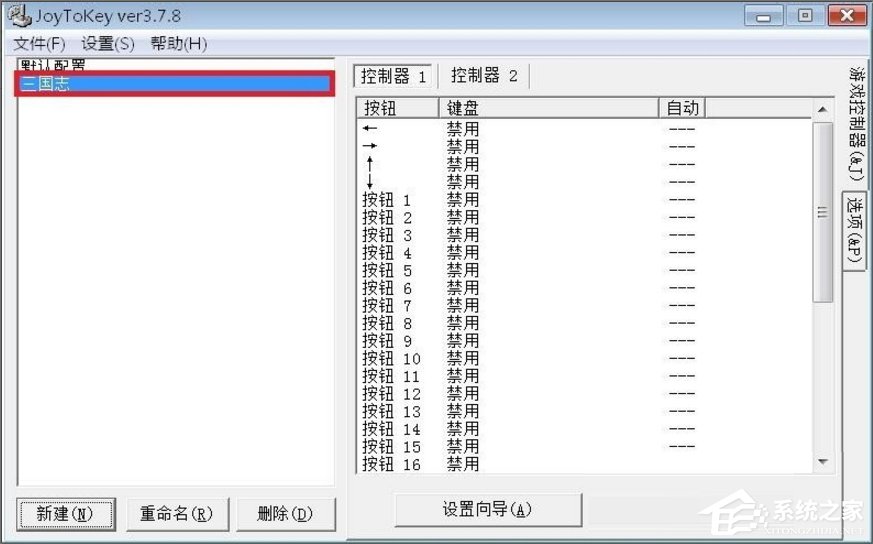Select the 按钮 11 row
This screenshot has height=544, width=873.
tap(584, 376)
